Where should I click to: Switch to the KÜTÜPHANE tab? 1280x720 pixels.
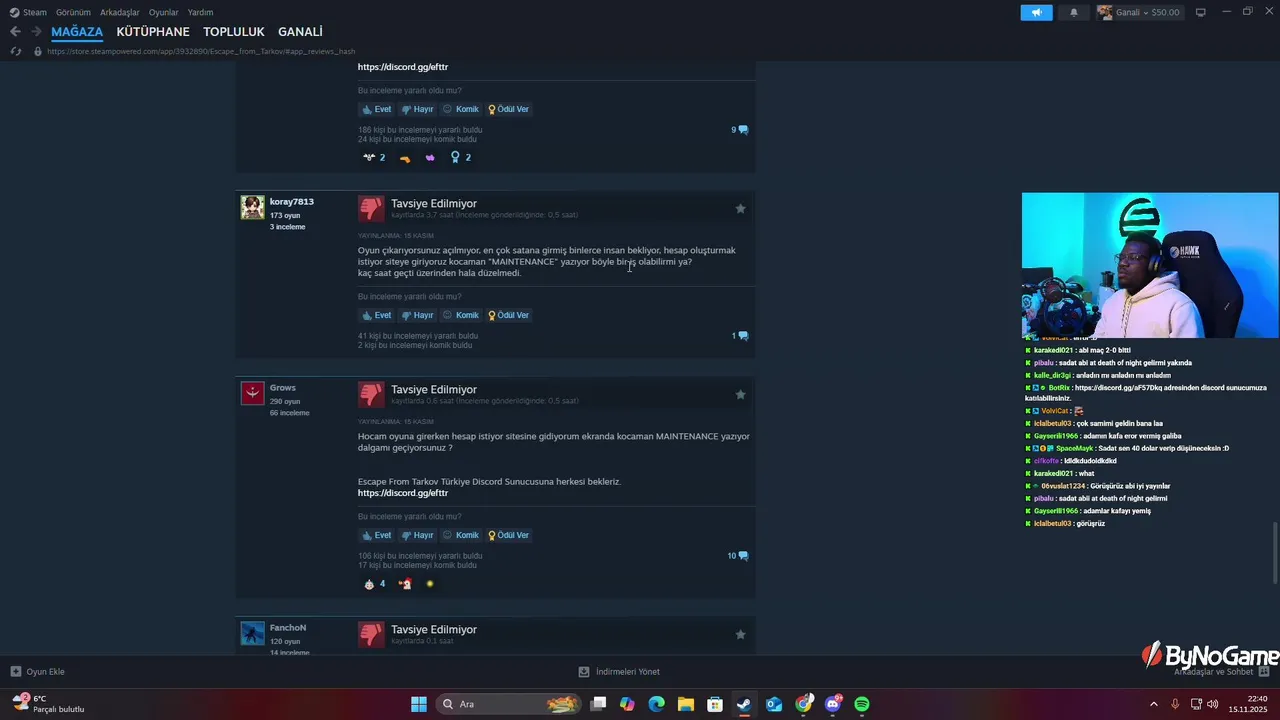pyautogui.click(x=153, y=32)
